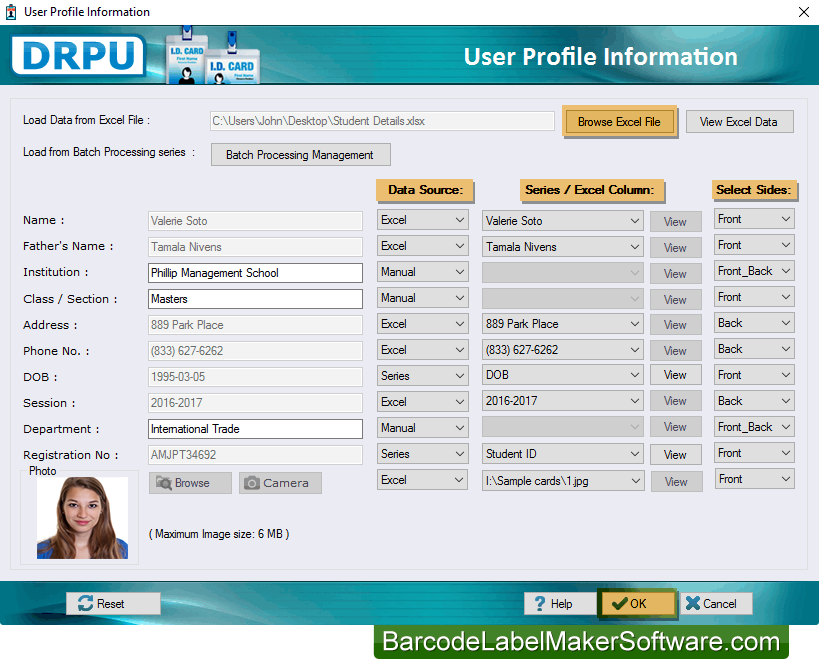Focus the Class / Section field
Viewport: 819px width, 659px height.
(x=255, y=299)
